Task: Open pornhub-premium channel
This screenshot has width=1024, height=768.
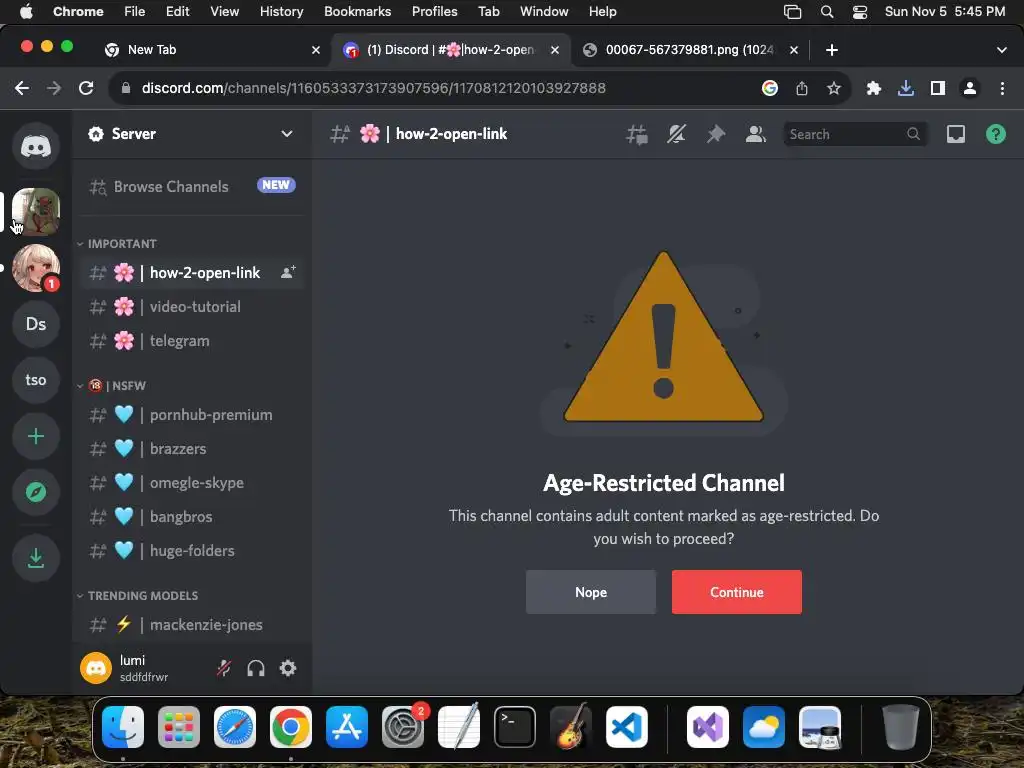Action: pos(191,415)
